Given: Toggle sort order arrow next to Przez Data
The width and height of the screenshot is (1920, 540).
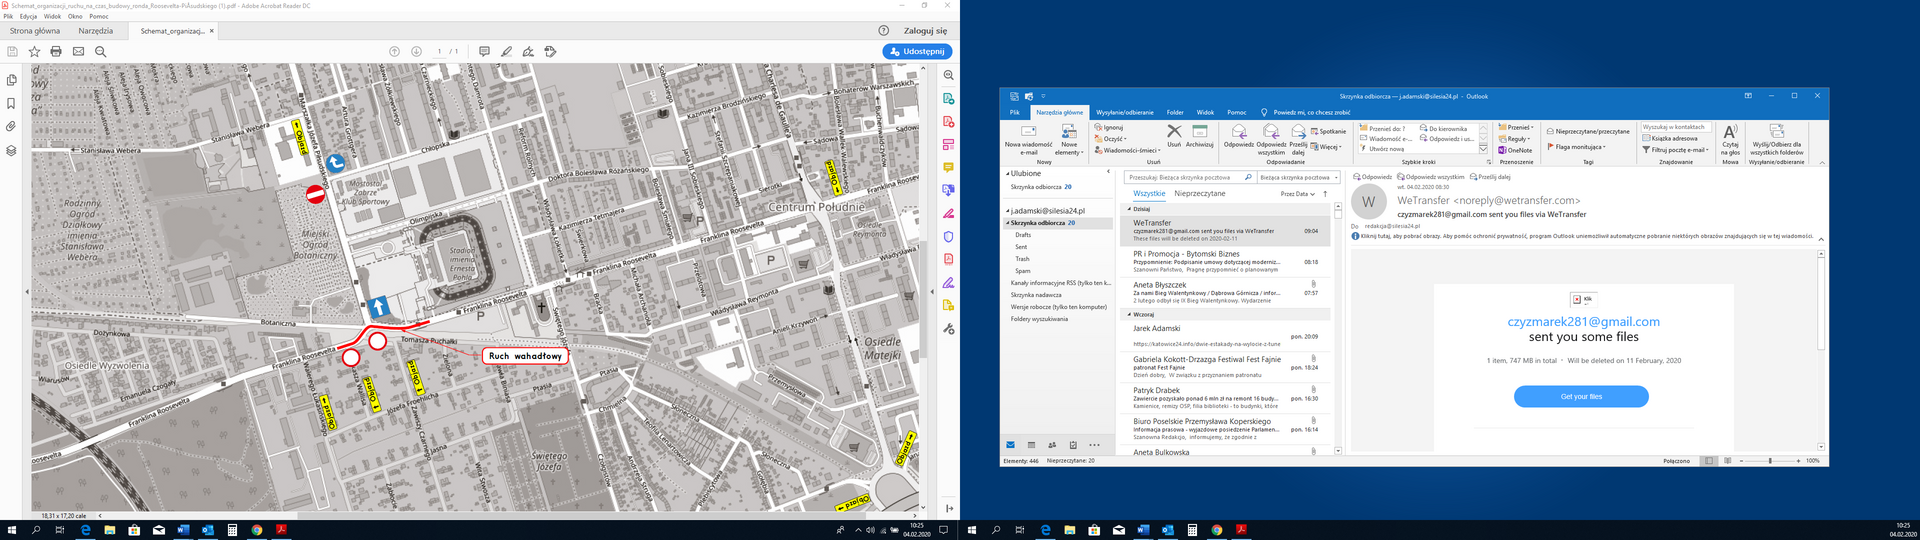Looking at the screenshot, I should coord(1325,194).
